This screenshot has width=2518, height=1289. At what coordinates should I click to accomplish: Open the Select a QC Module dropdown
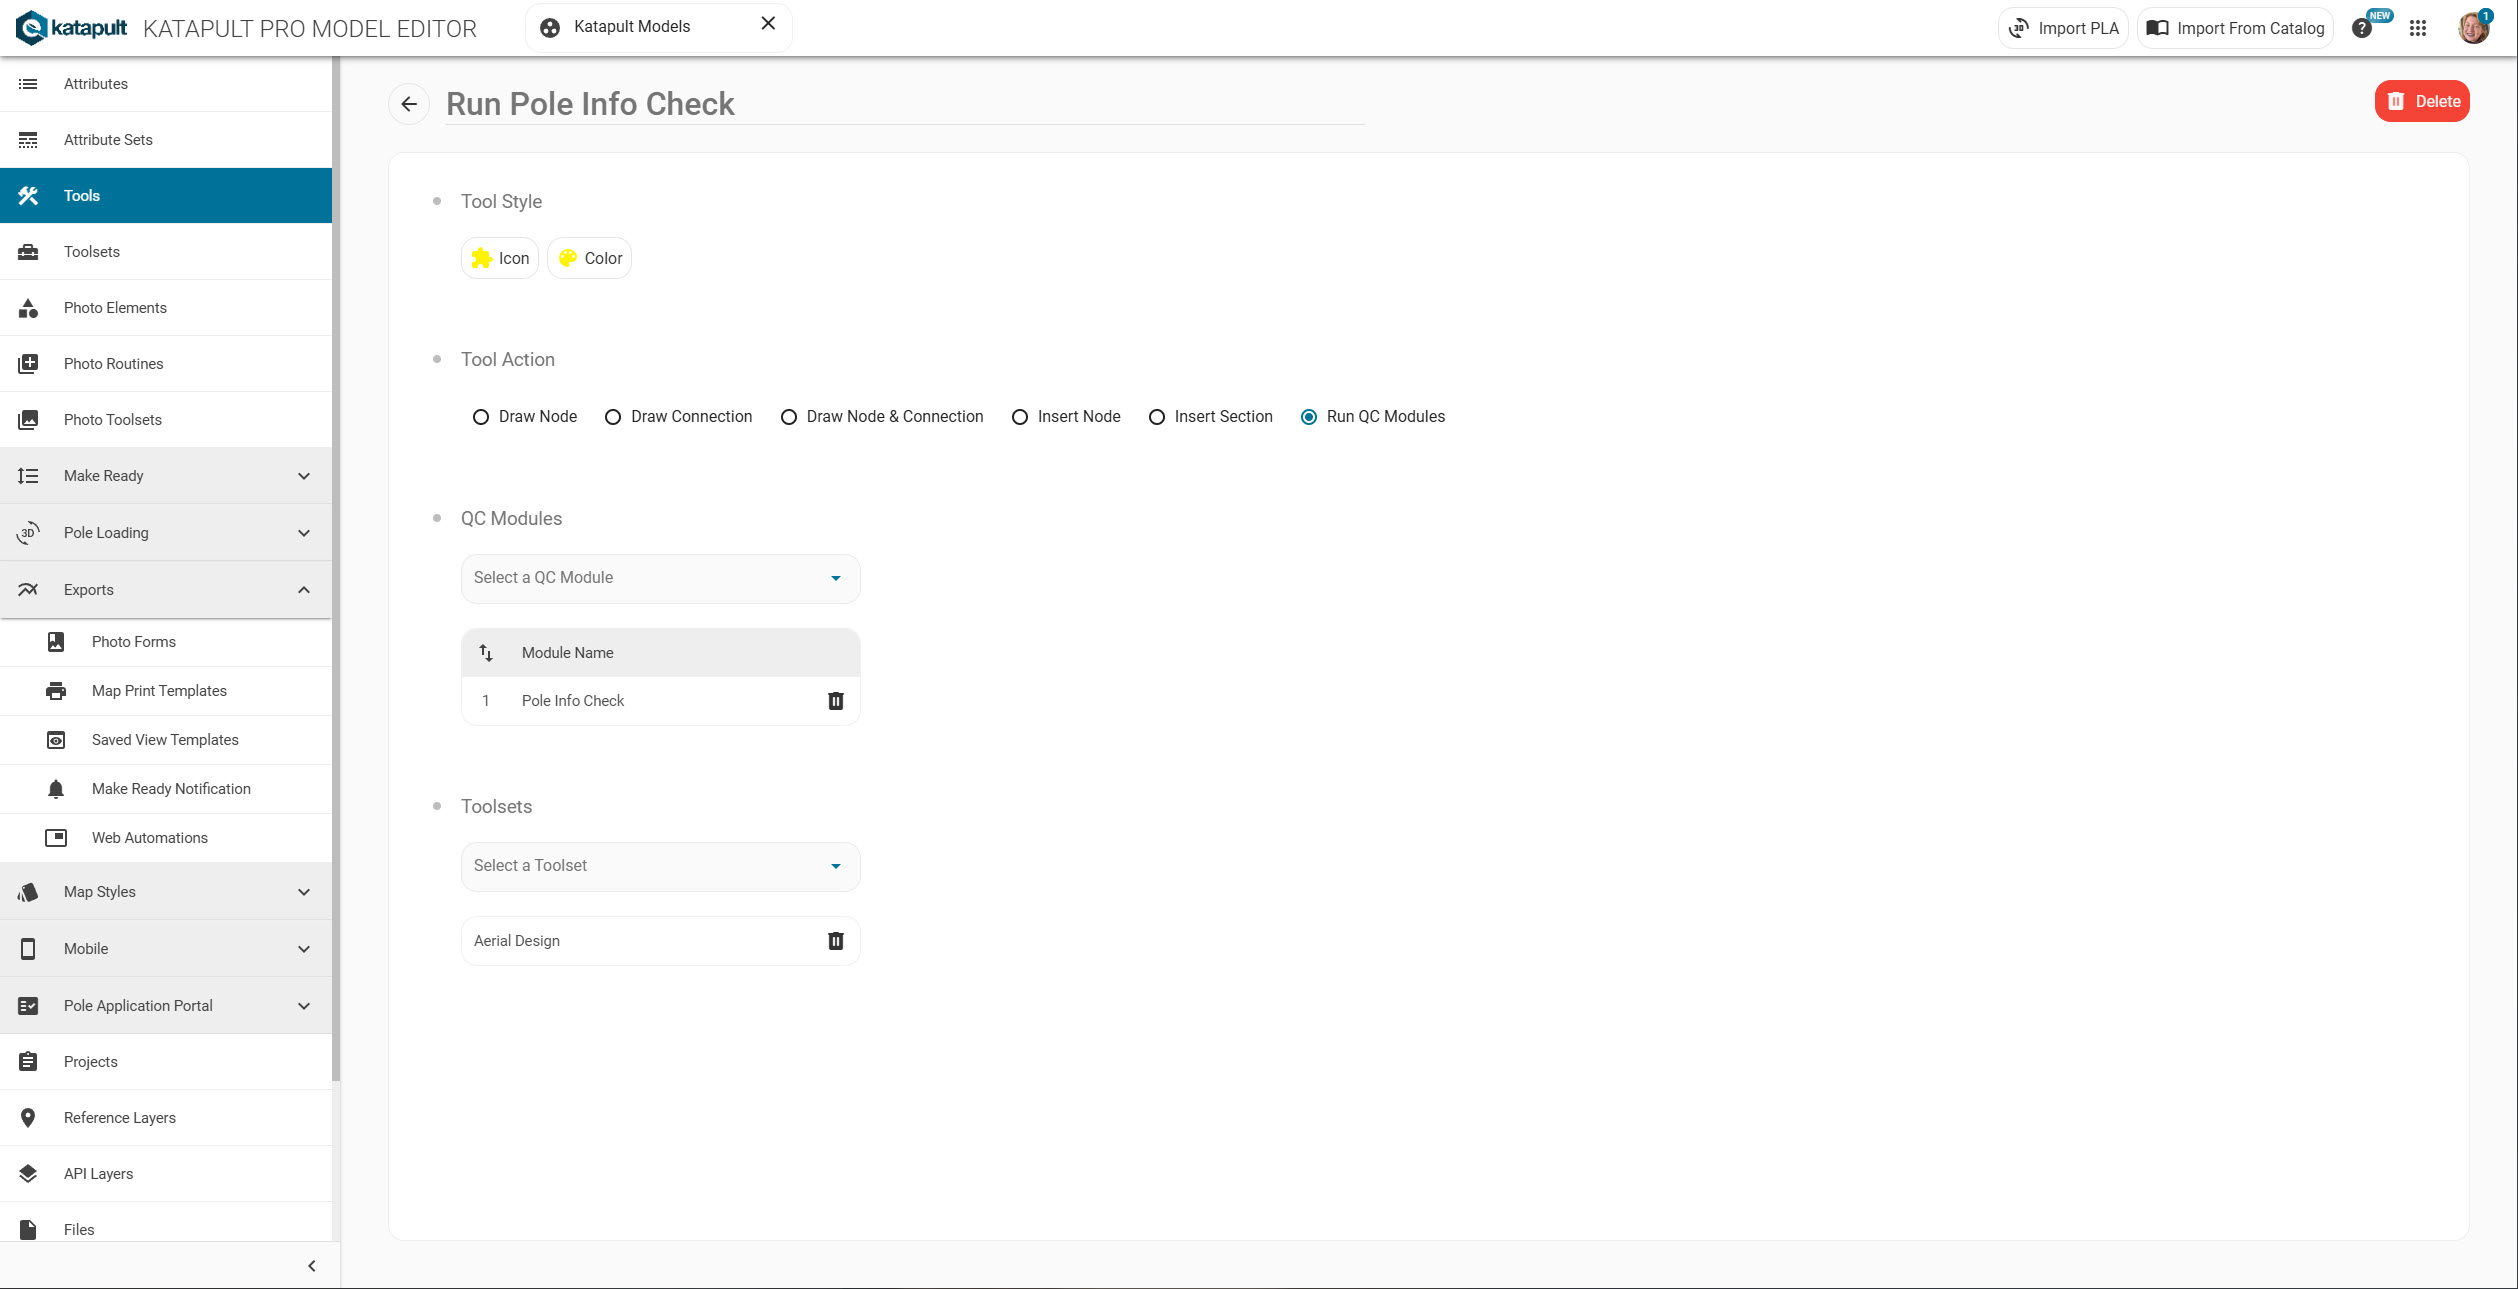[660, 578]
